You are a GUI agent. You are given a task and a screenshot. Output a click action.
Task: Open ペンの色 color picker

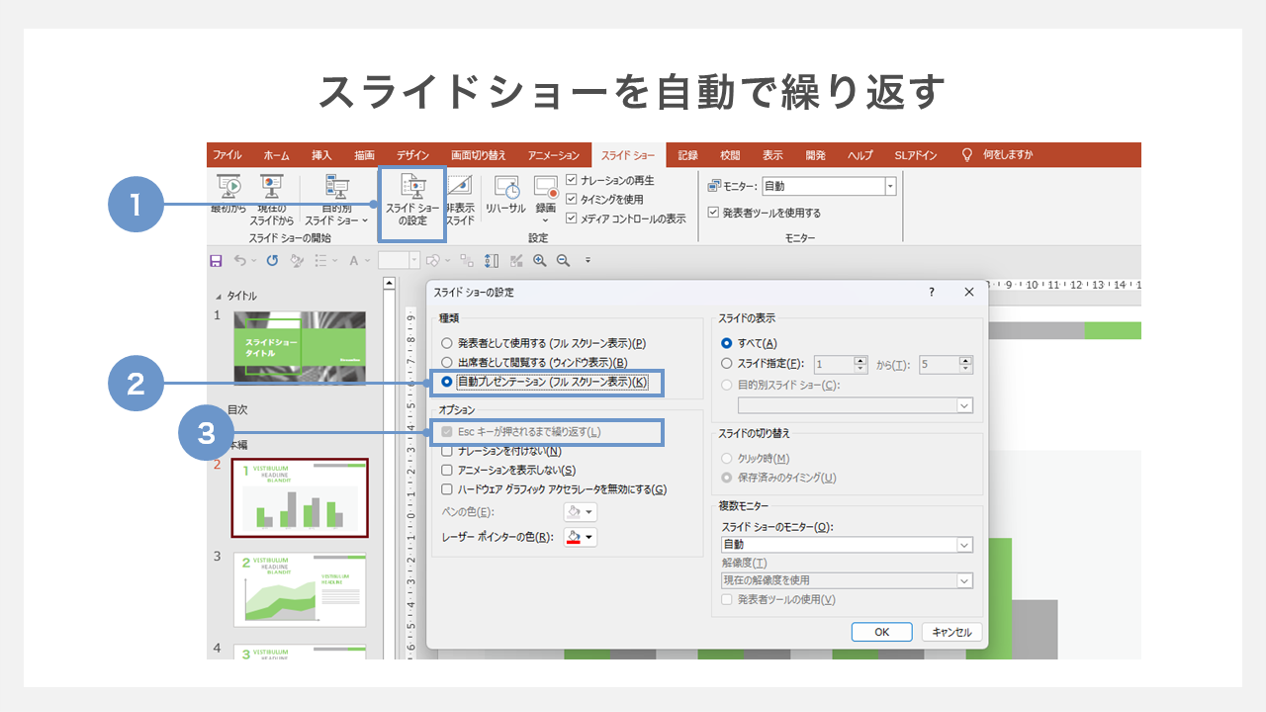(580, 512)
